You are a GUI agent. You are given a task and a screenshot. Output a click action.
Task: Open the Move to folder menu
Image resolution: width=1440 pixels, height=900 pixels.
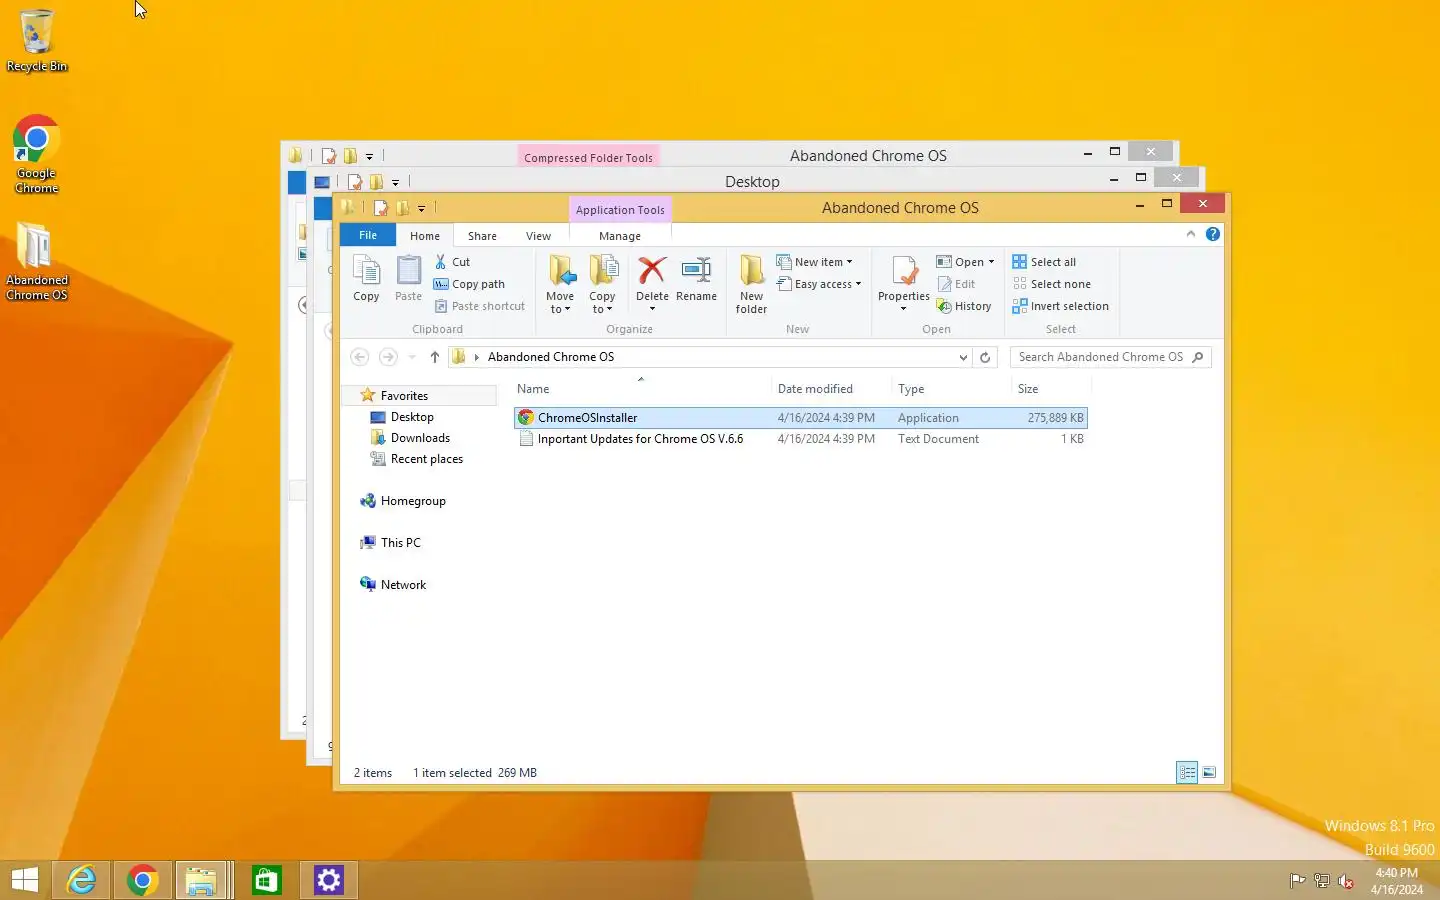(x=560, y=284)
